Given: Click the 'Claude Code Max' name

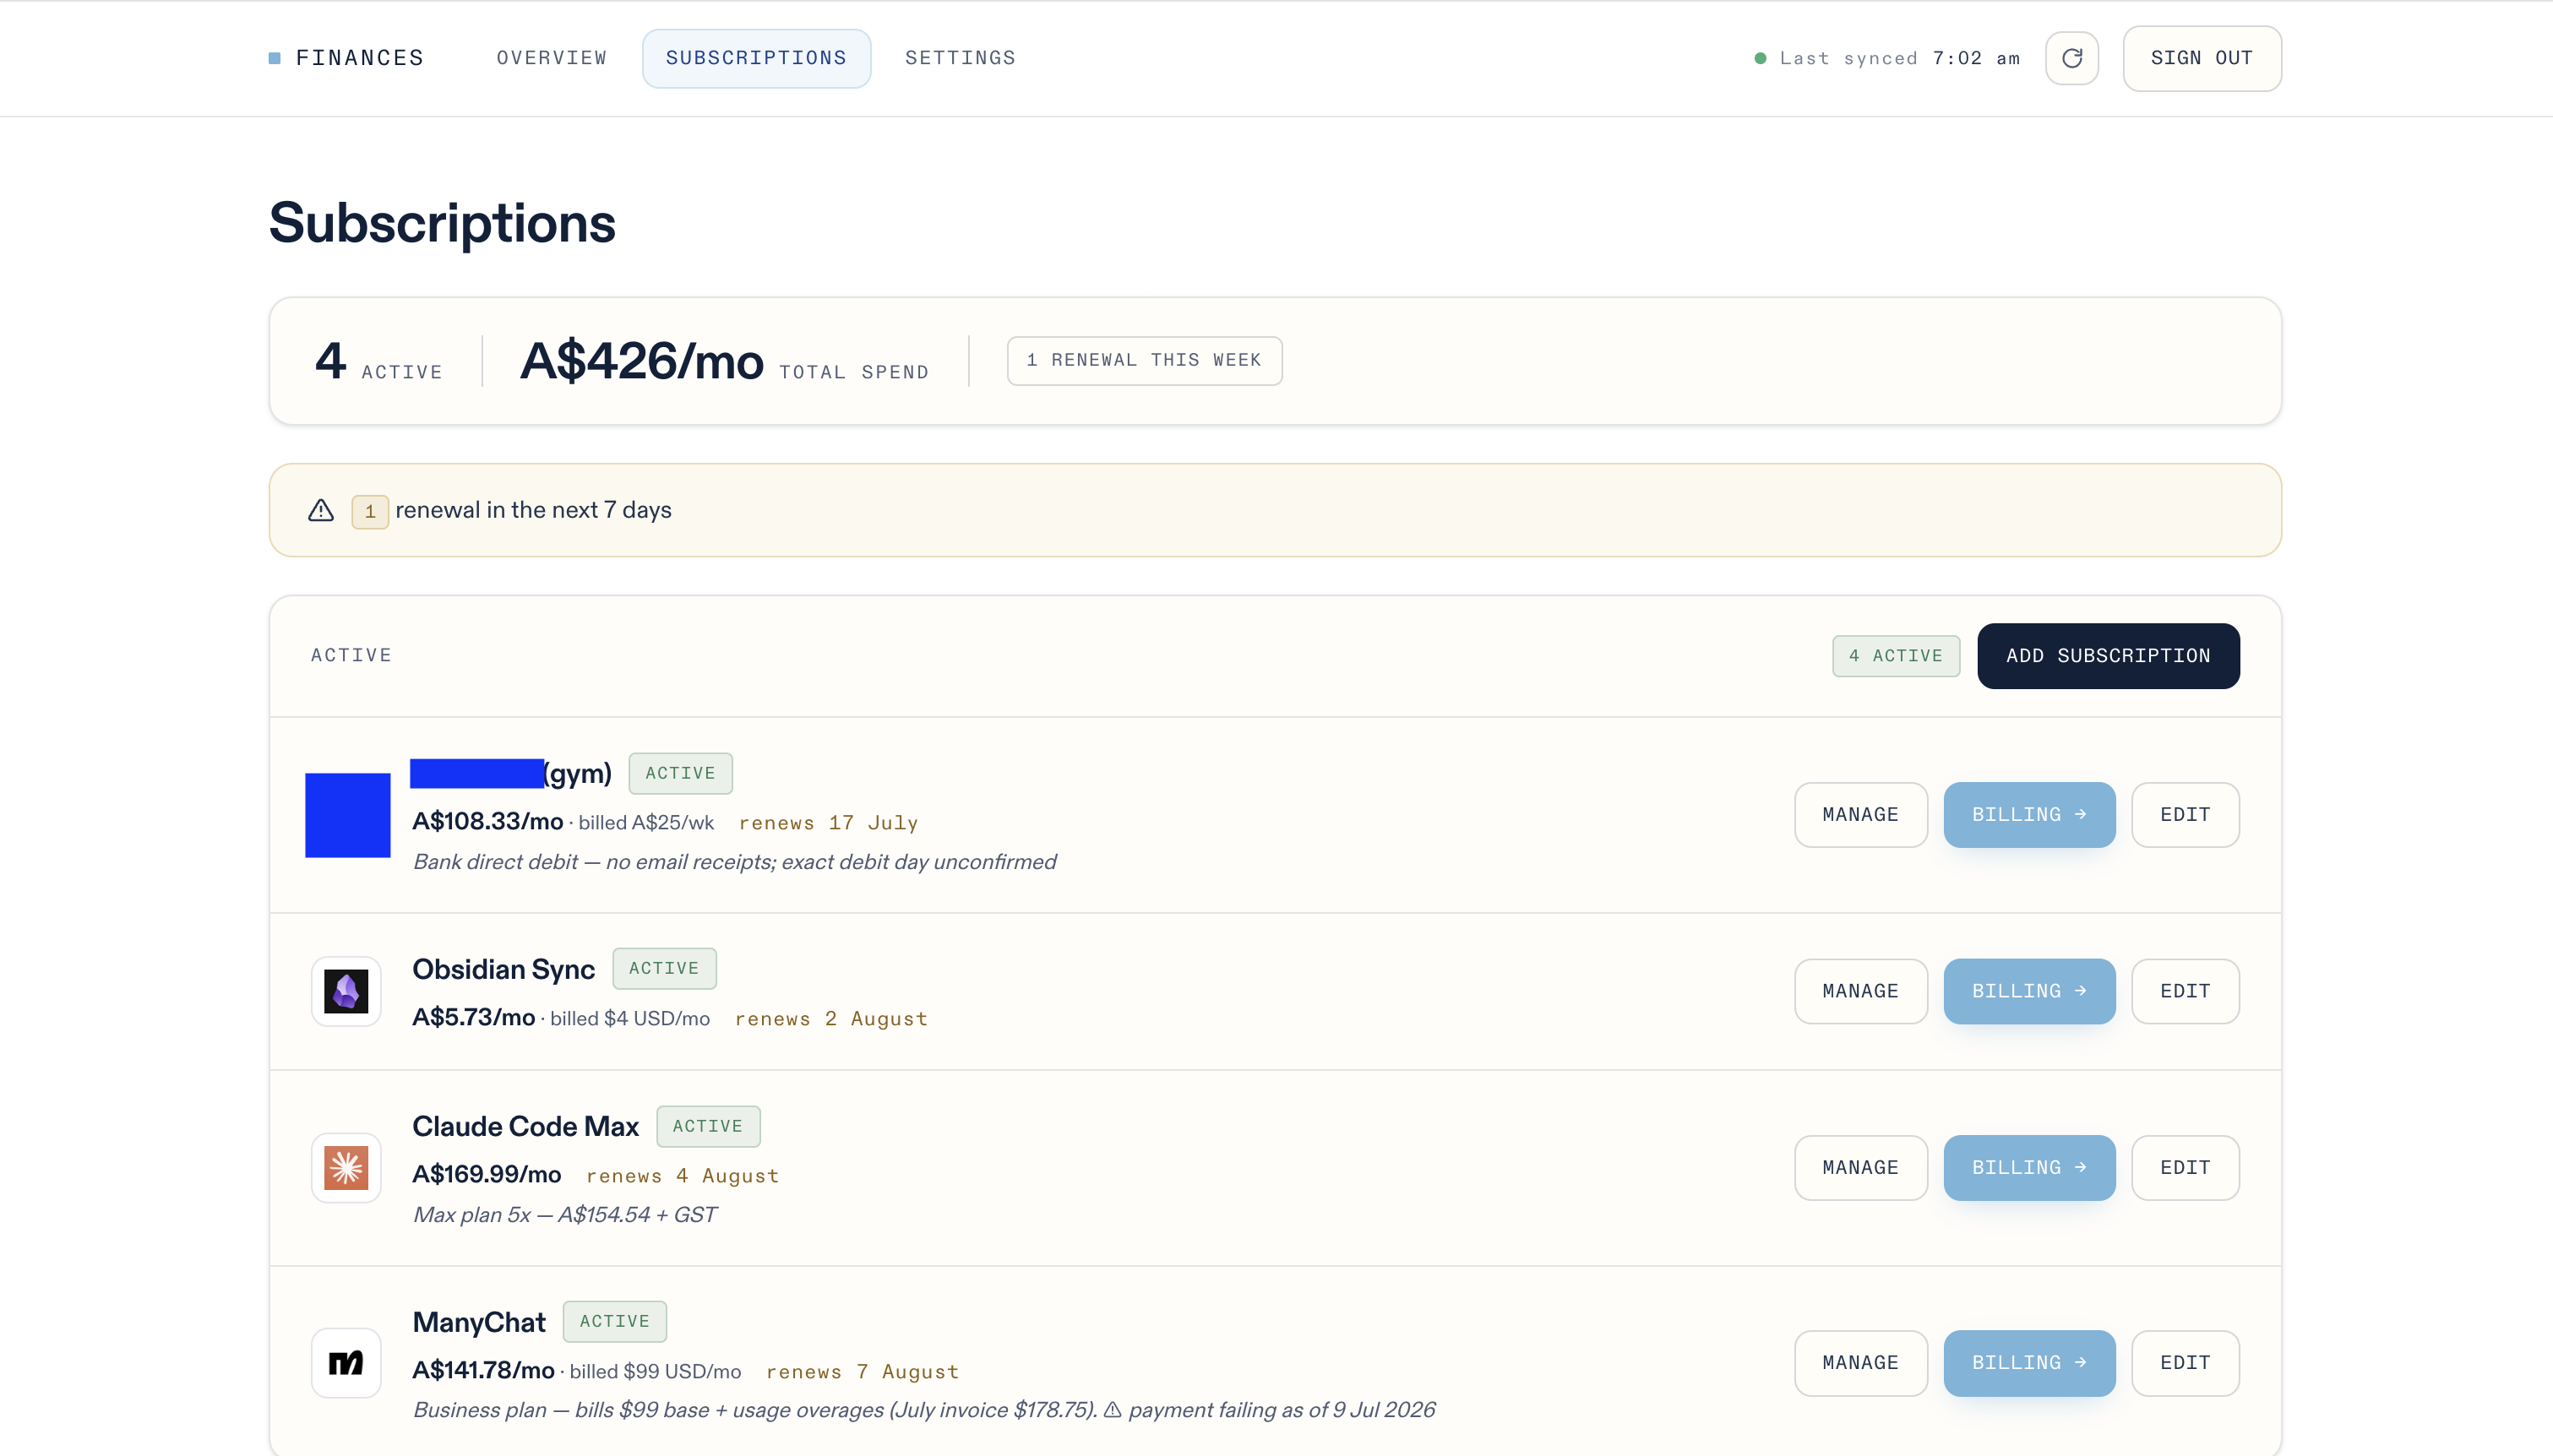Looking at the screenshot, I should click(x=525, y=1126).
